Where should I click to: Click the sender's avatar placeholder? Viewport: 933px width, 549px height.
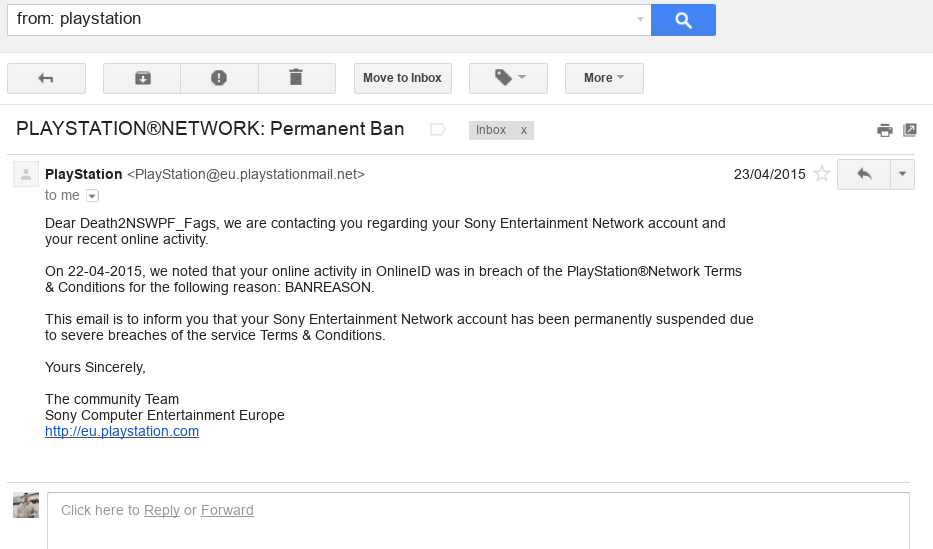[x=26, y=174]
